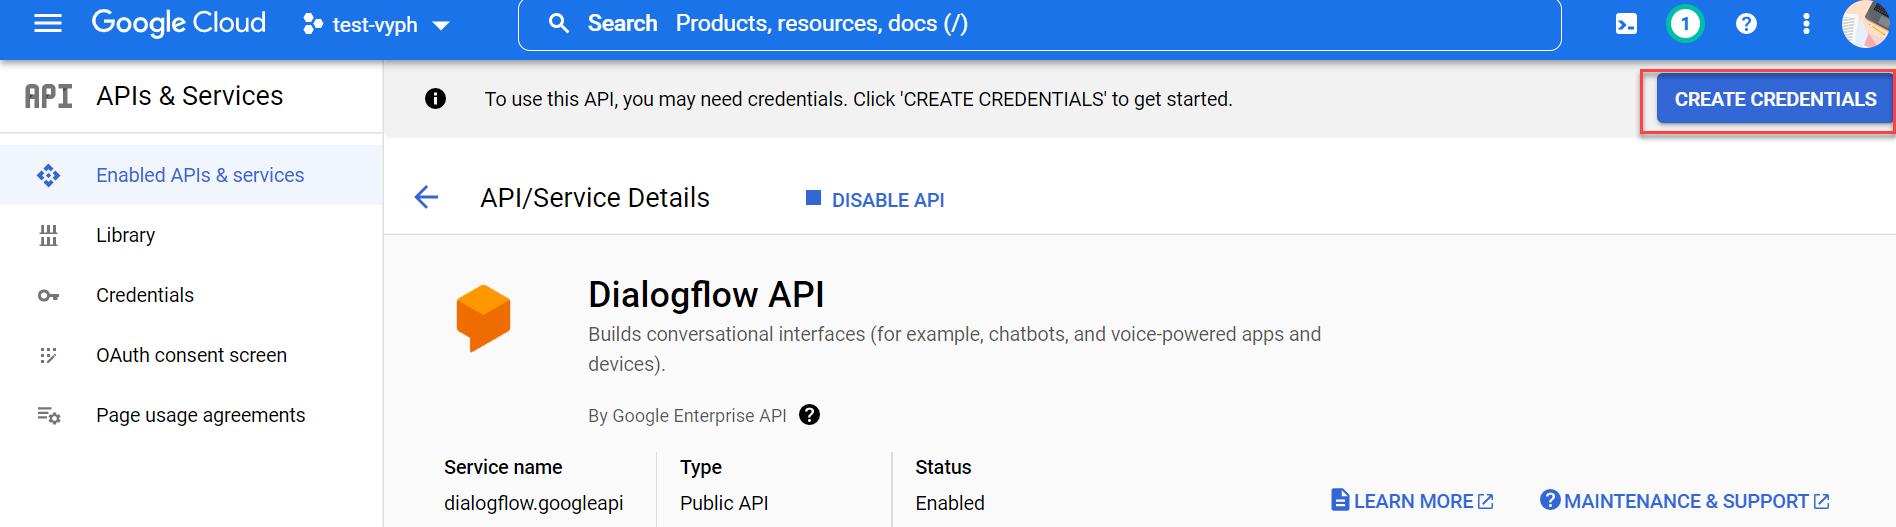Click the Dialogflow orange cube logo
Screen dimensions: 1896x527
pos(483,317)
